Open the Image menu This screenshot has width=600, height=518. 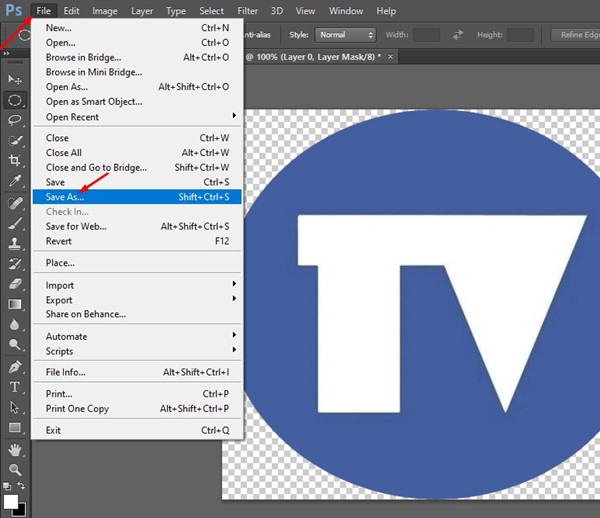104,11
